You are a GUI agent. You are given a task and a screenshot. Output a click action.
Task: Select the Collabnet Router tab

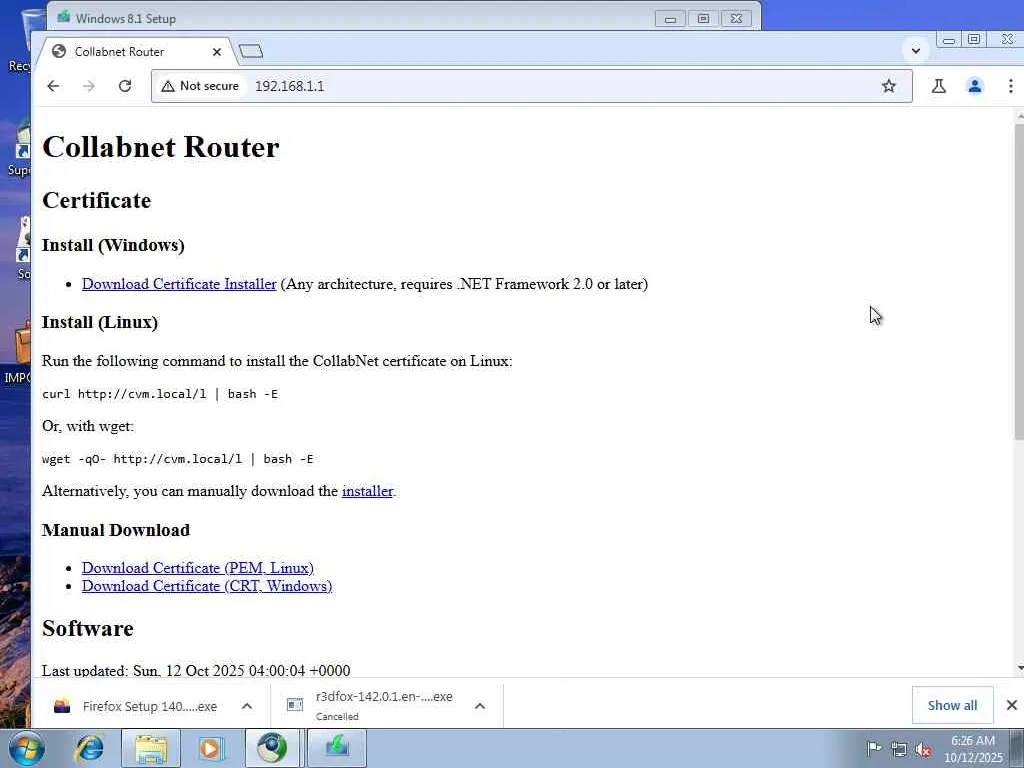(x=134, y=52)
